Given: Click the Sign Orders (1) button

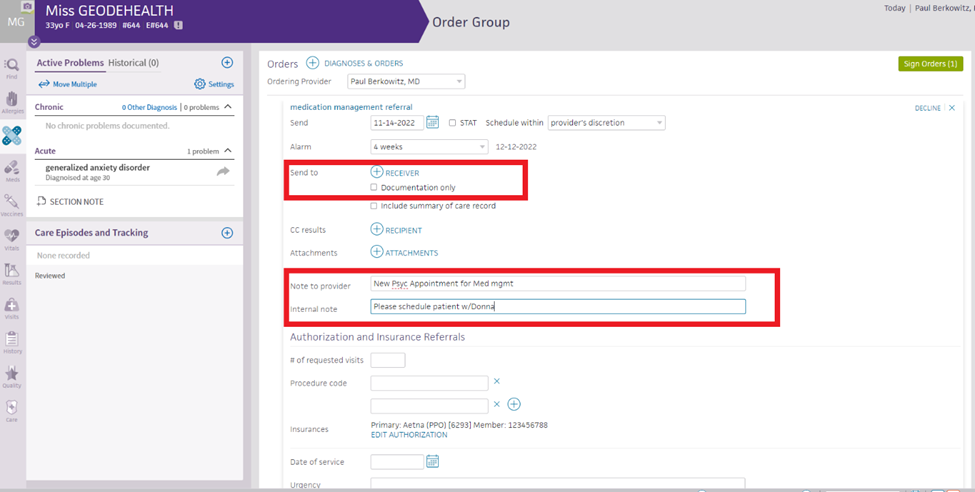Looking at the screenshot, I should tap(930, 64).
